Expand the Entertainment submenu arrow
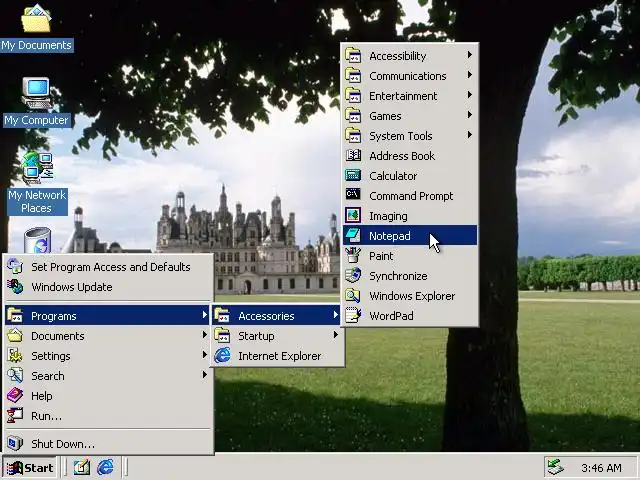Screen dimensions: 640x480 [470, 95]
